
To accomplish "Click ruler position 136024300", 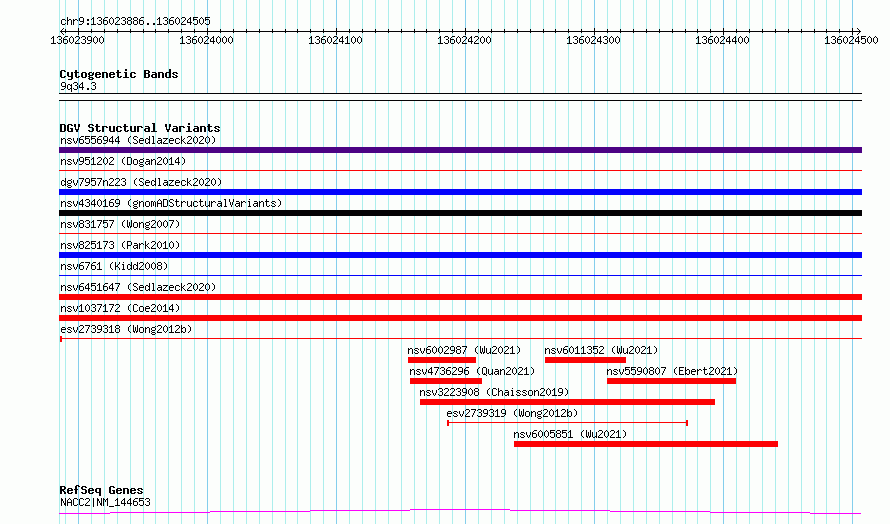I will point(594,40).
